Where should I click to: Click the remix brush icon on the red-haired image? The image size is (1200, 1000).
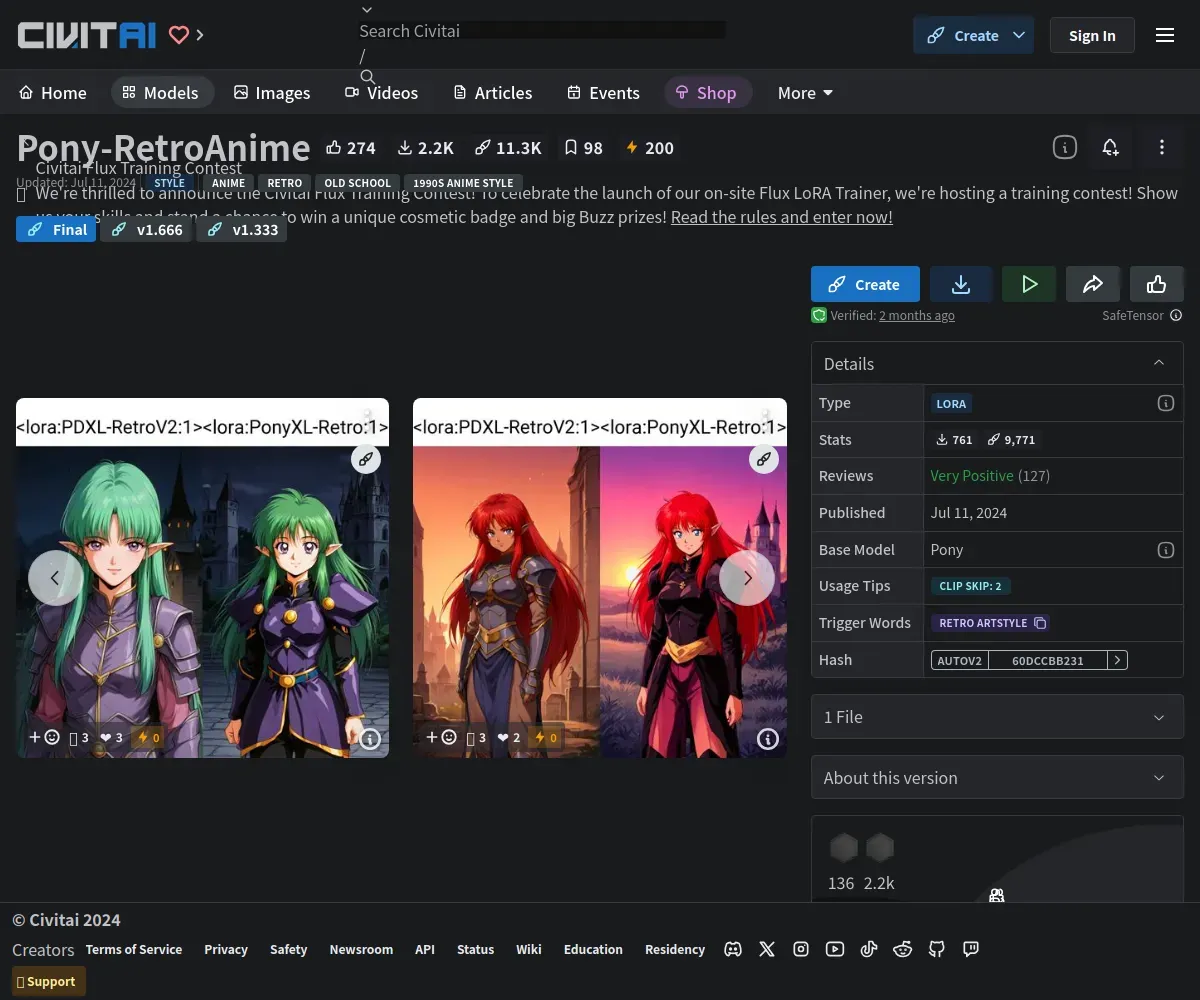[x=764, y=459]
